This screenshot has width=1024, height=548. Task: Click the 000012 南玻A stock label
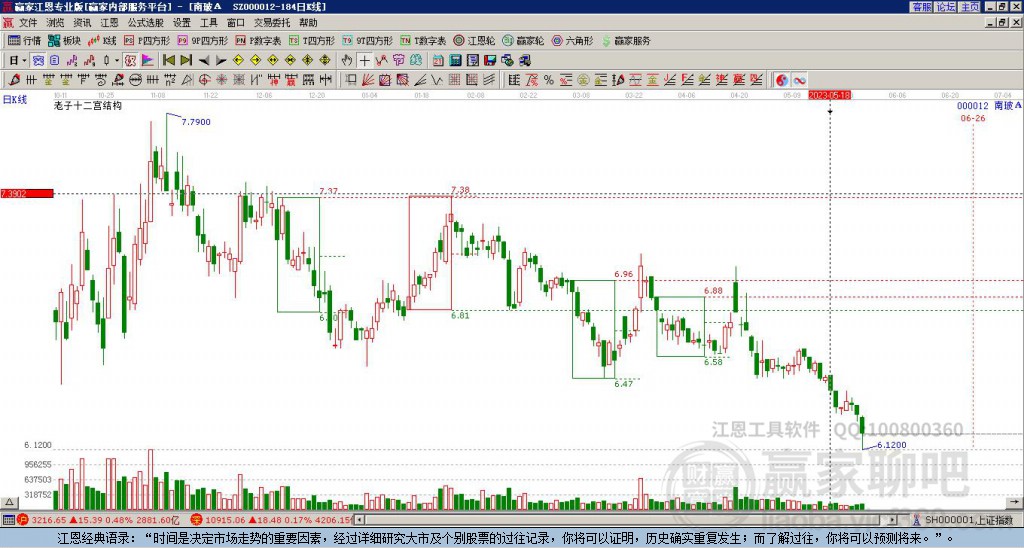coord(989,105)
